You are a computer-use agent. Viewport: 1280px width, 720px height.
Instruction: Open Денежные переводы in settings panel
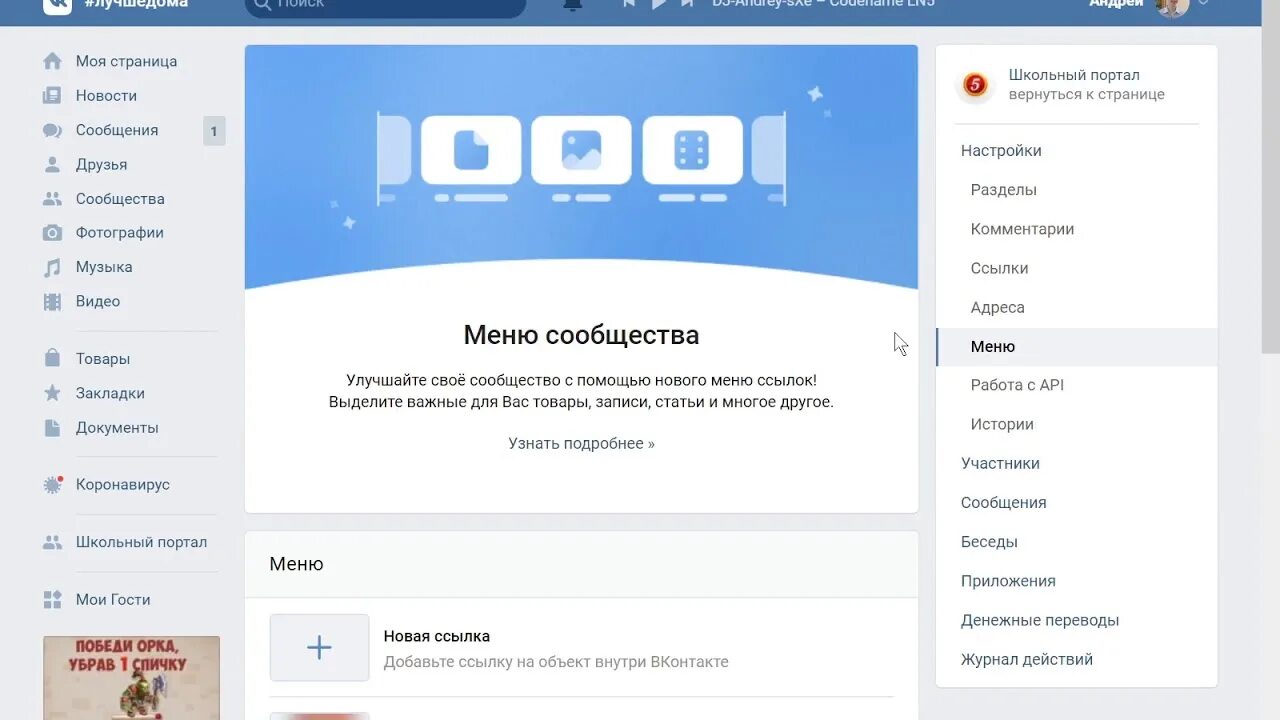(x=1040, y=621)
